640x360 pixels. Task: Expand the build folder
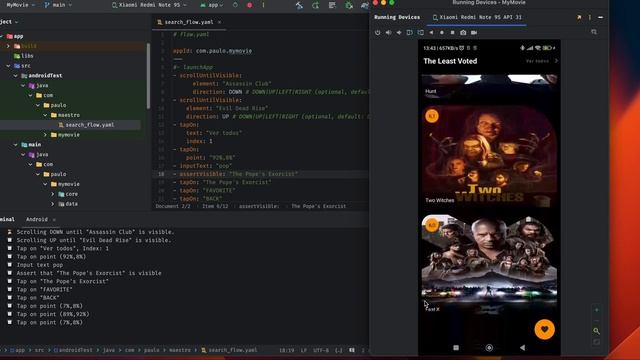pos(8,46)
